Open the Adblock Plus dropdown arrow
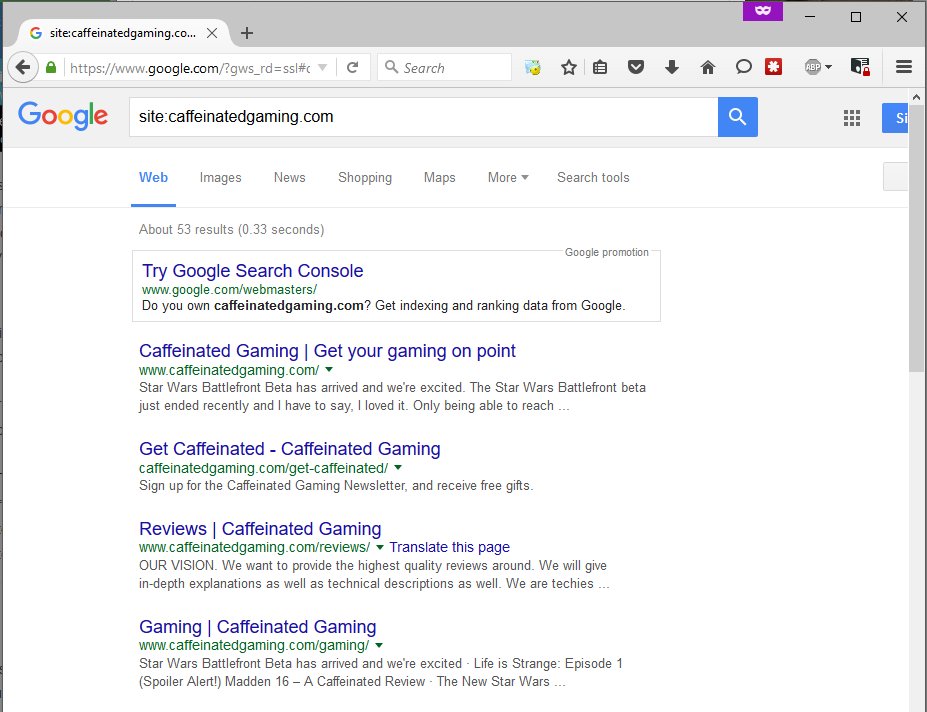The image size is (927, 712). 828,67
